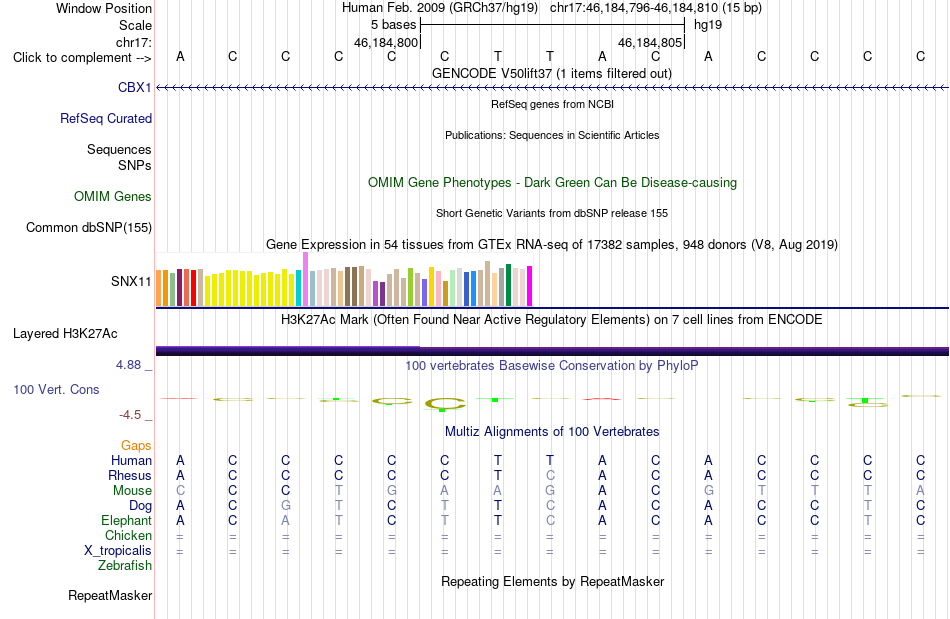950x619 pixels.
Task: Click 'Repeating Elements by RepeatMasker' title
Action: 552,581
